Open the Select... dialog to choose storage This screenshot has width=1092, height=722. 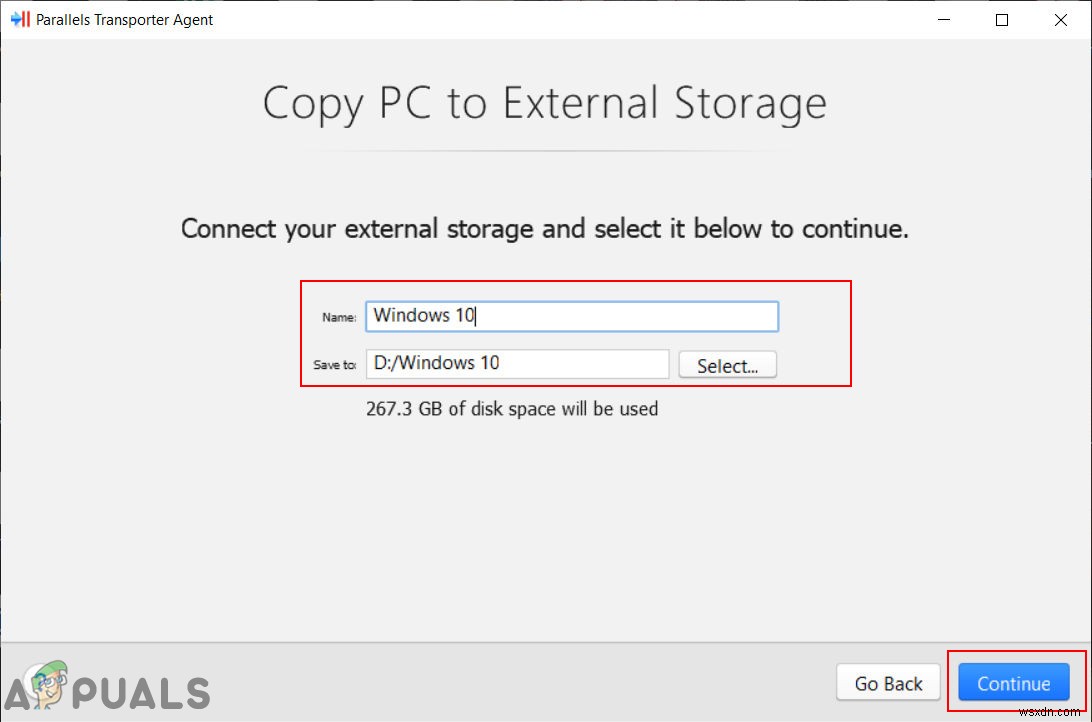tap(727, 364)
